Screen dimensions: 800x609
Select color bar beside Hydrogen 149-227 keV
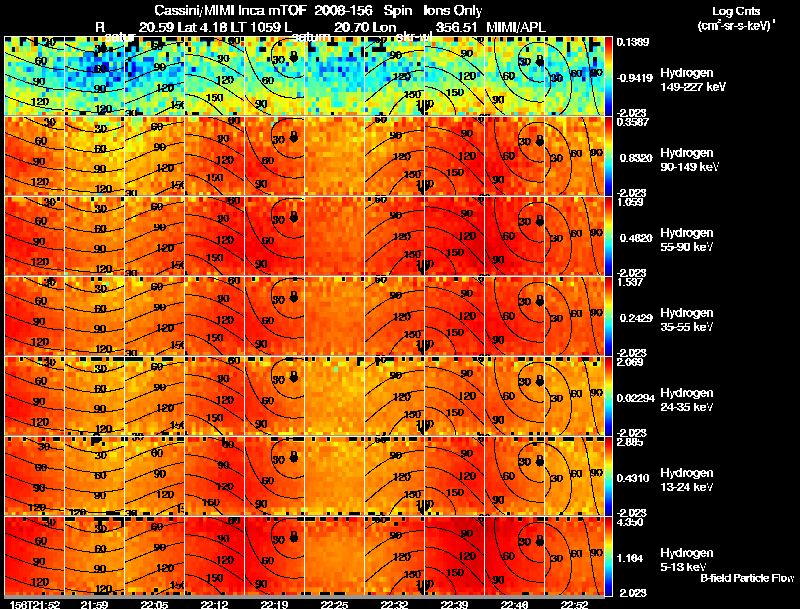point(609,76)
